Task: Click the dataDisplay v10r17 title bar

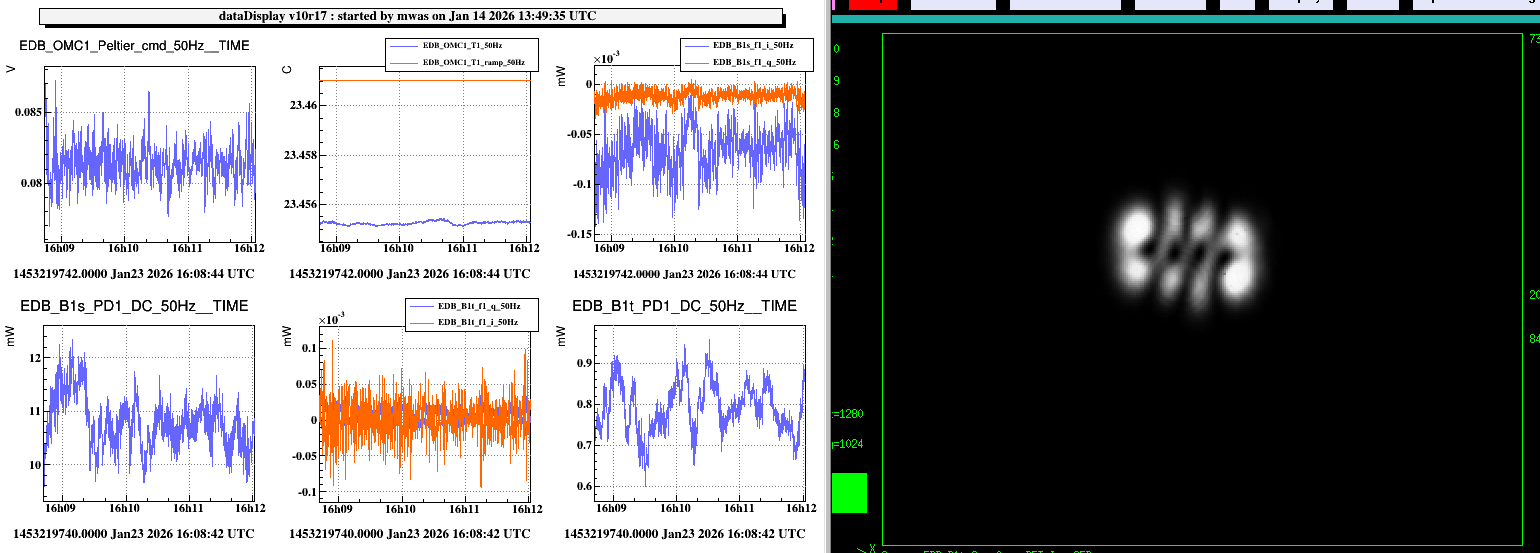Action: click(x=410, y=16)
